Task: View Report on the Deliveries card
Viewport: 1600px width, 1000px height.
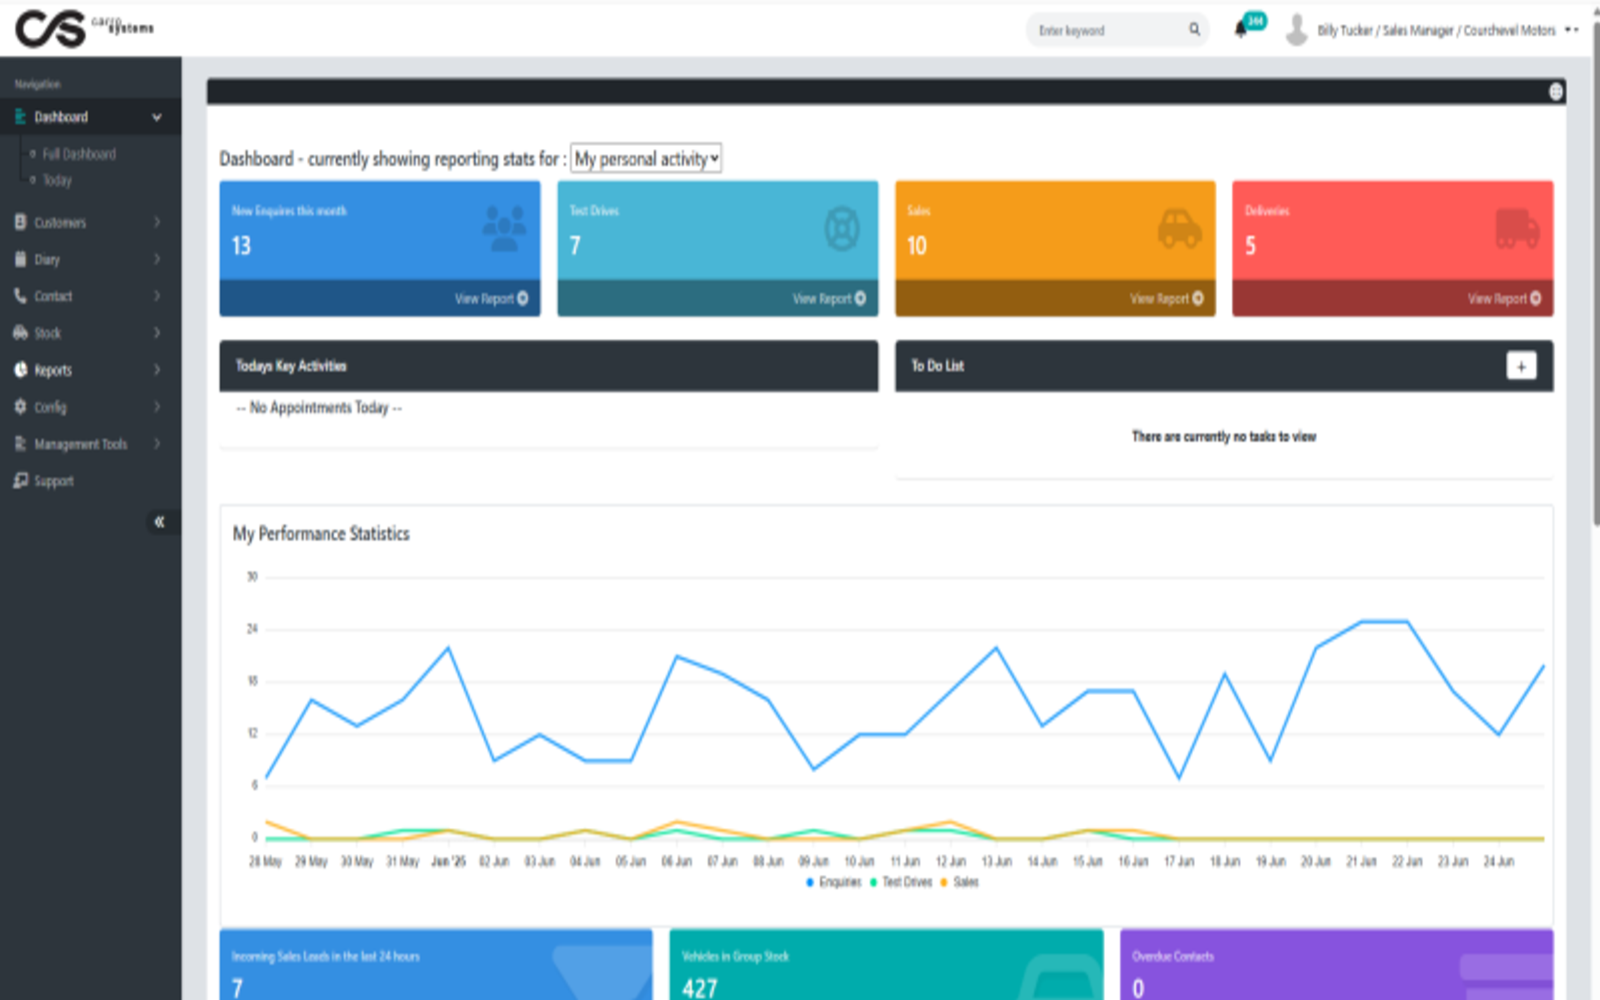Action: tap(1503, 298)
